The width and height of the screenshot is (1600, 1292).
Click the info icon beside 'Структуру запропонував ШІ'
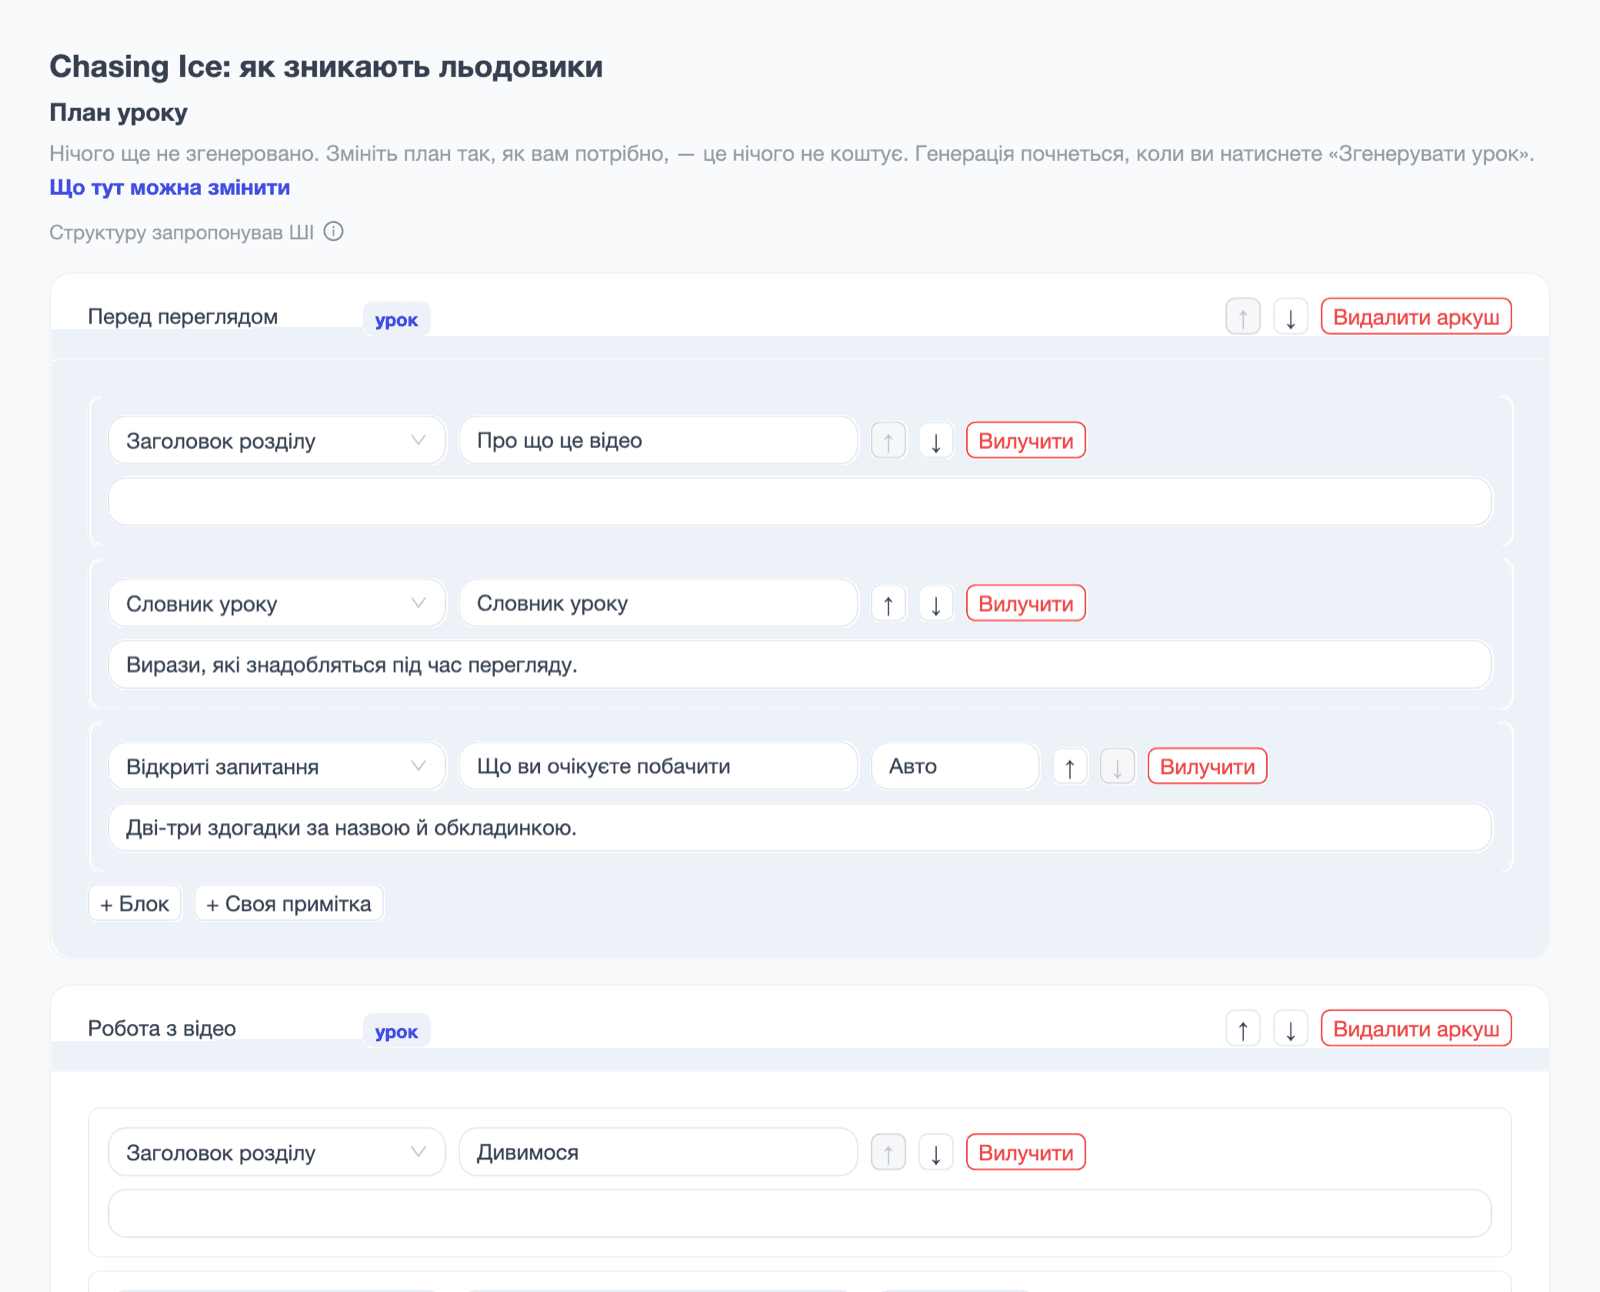334,232
